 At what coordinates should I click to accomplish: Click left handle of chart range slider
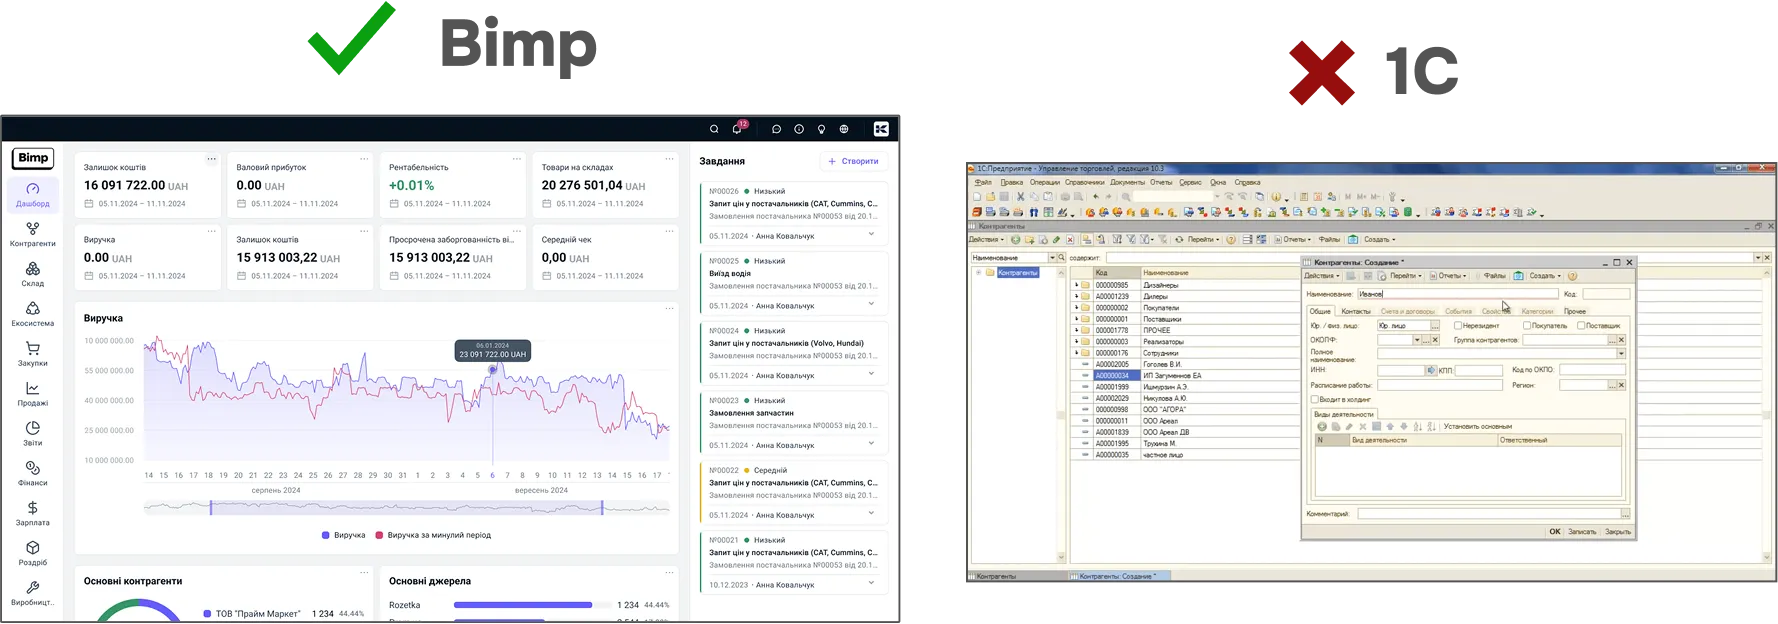[x=211, y=508]
